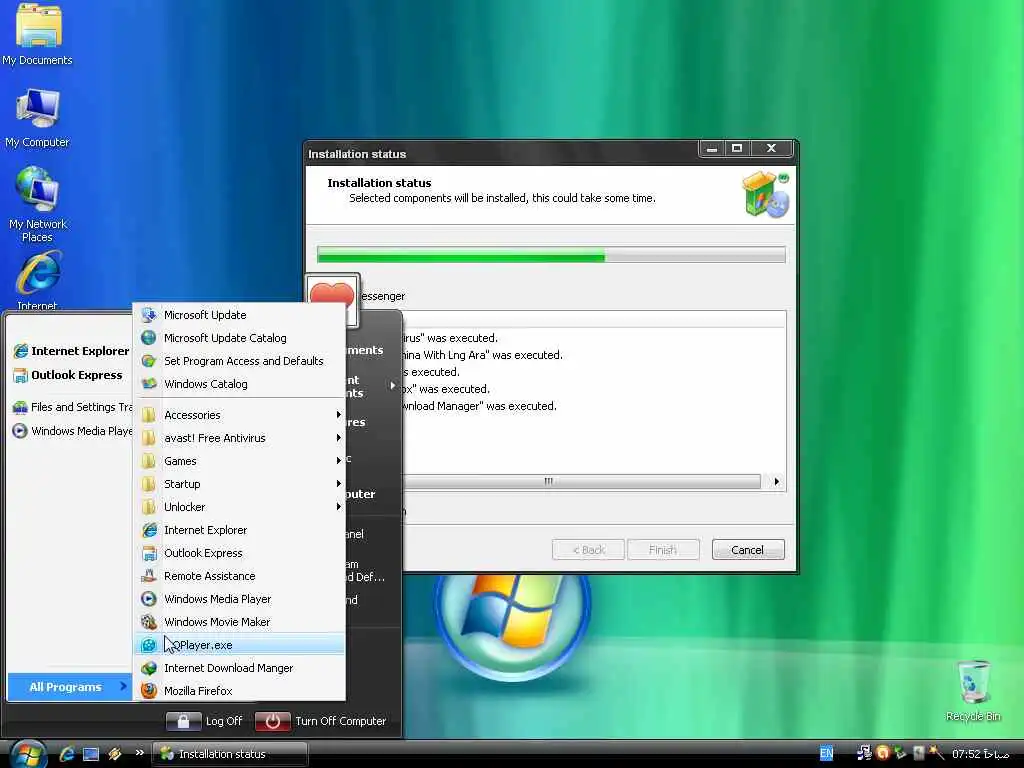The width and height of the screenshot is (1024, 768).
Task: Click the Unlocker folder icon
Action: [149, 507]
